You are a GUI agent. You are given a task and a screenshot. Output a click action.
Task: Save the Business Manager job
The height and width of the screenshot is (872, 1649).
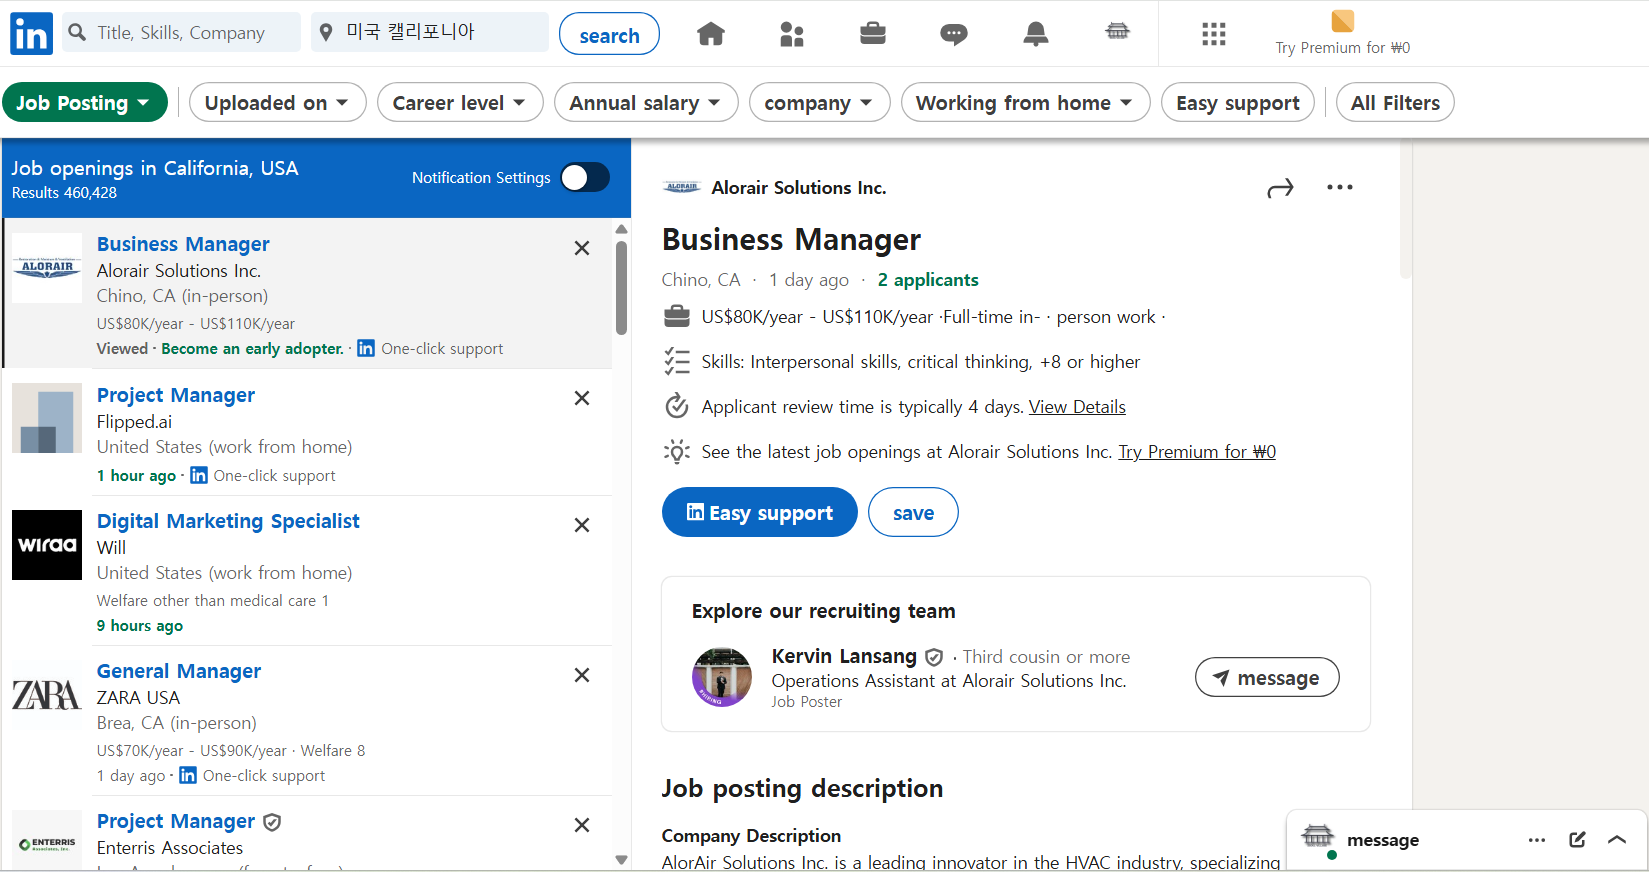pos(913,512)
